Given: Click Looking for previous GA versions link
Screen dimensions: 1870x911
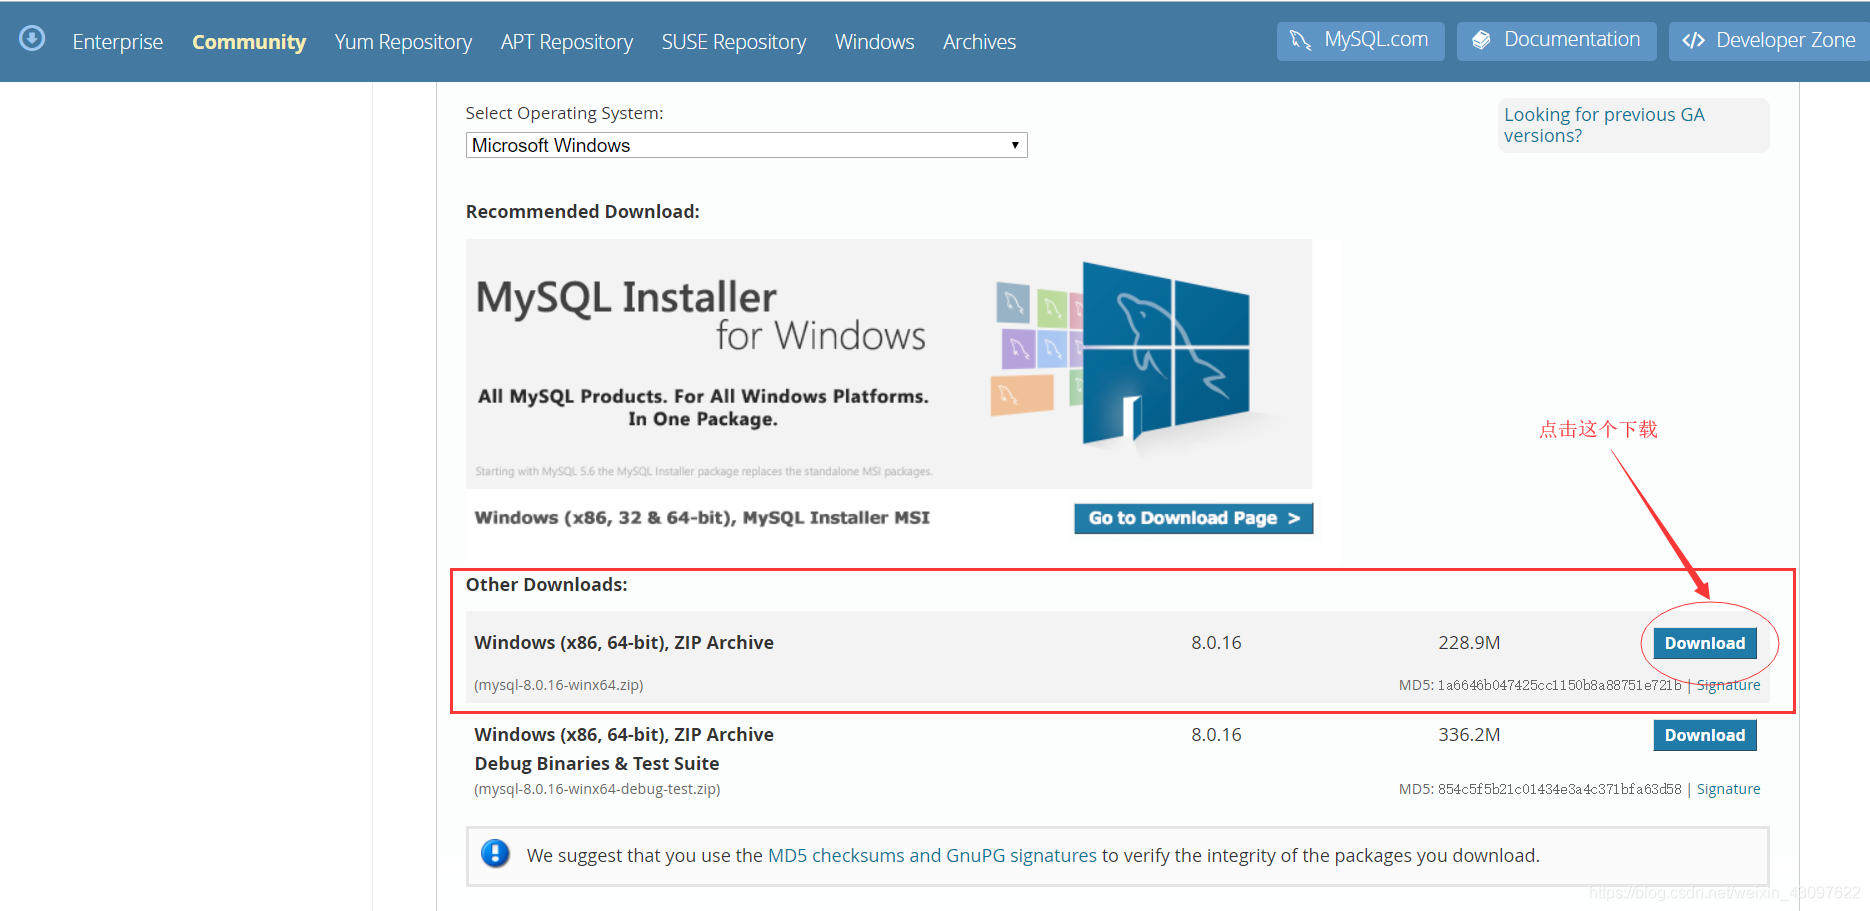Looking at the screenshot, I should click(1603, 125).
